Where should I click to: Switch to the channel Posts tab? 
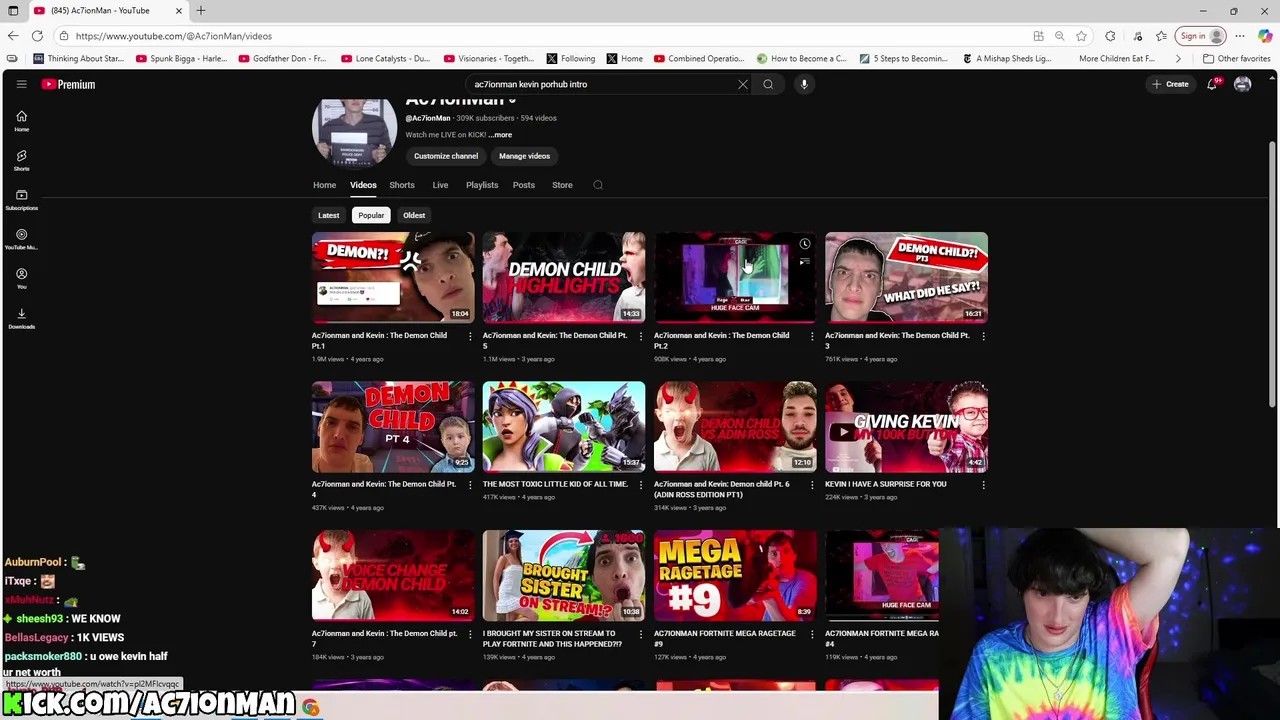coord(524,185)
